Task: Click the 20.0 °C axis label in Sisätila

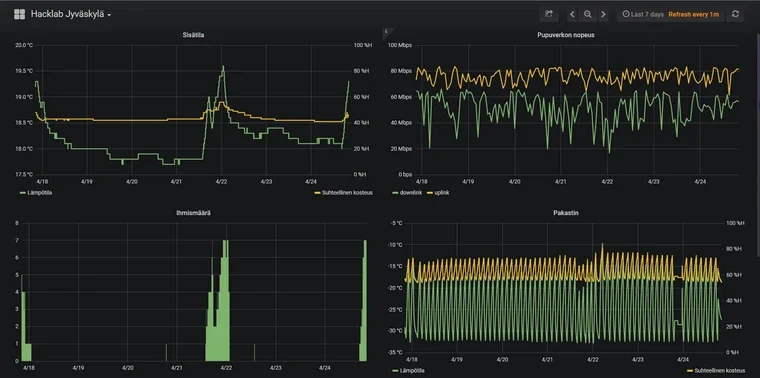Action: 23,45
